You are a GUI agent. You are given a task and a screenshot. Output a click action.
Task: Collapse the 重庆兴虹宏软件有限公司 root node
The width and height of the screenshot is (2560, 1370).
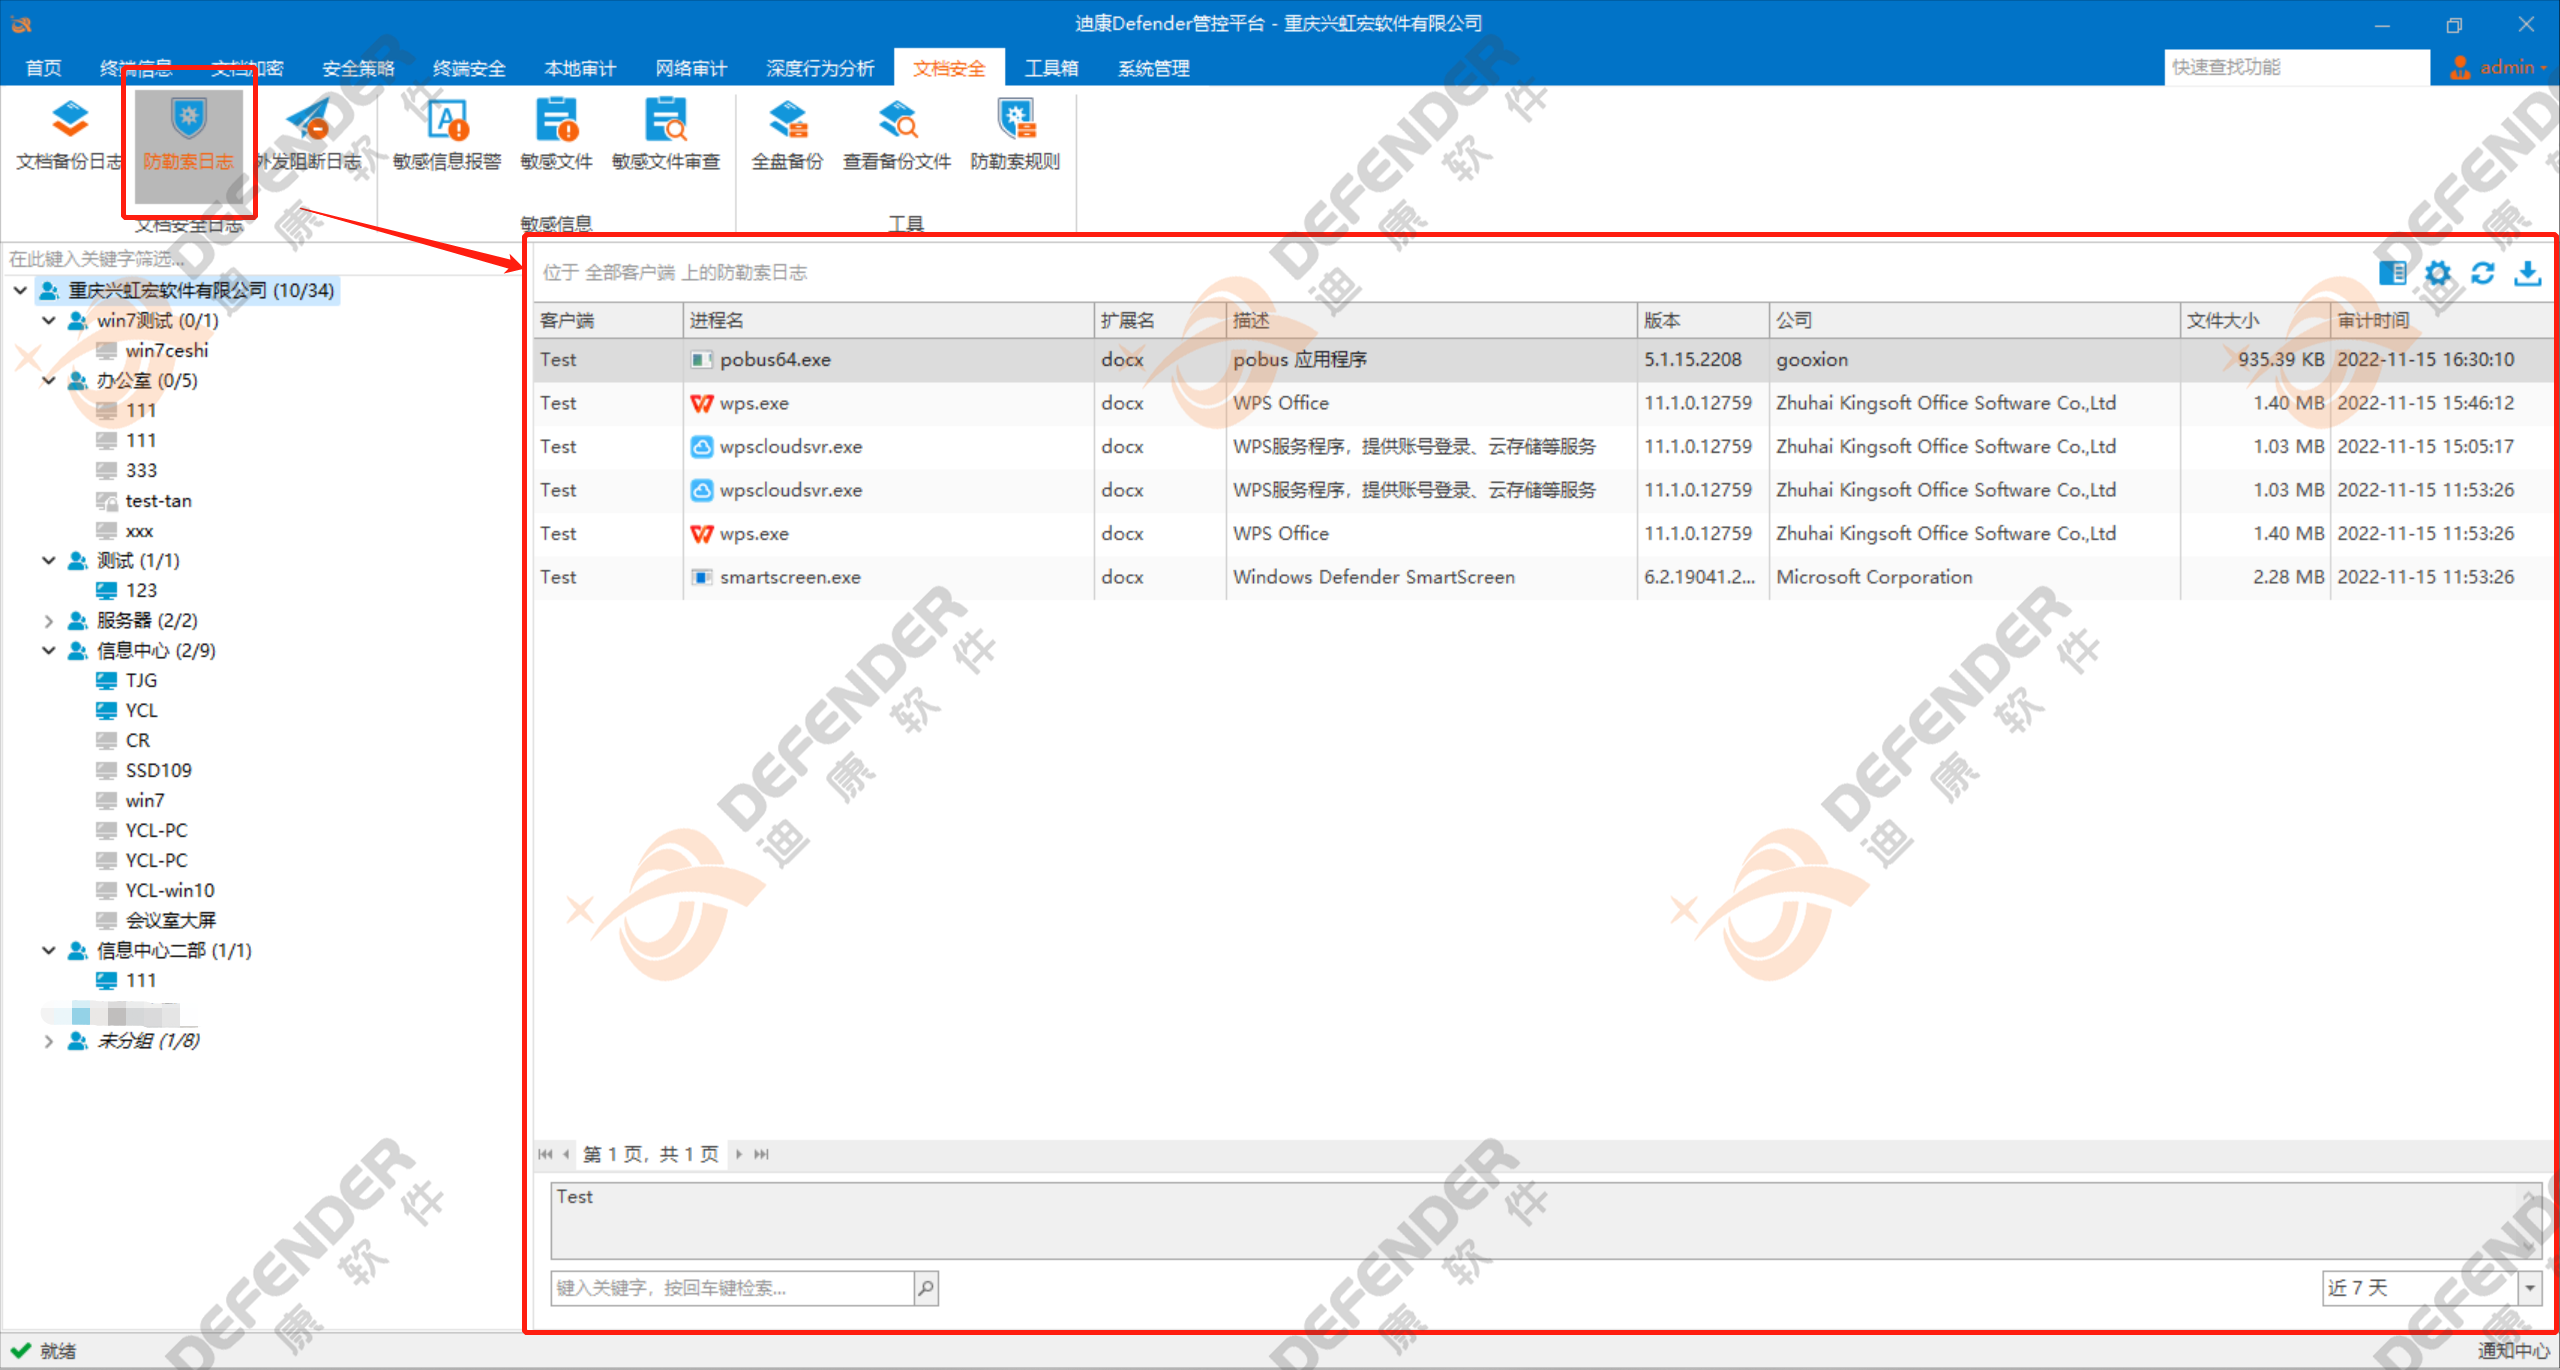[x=20, y=290]
